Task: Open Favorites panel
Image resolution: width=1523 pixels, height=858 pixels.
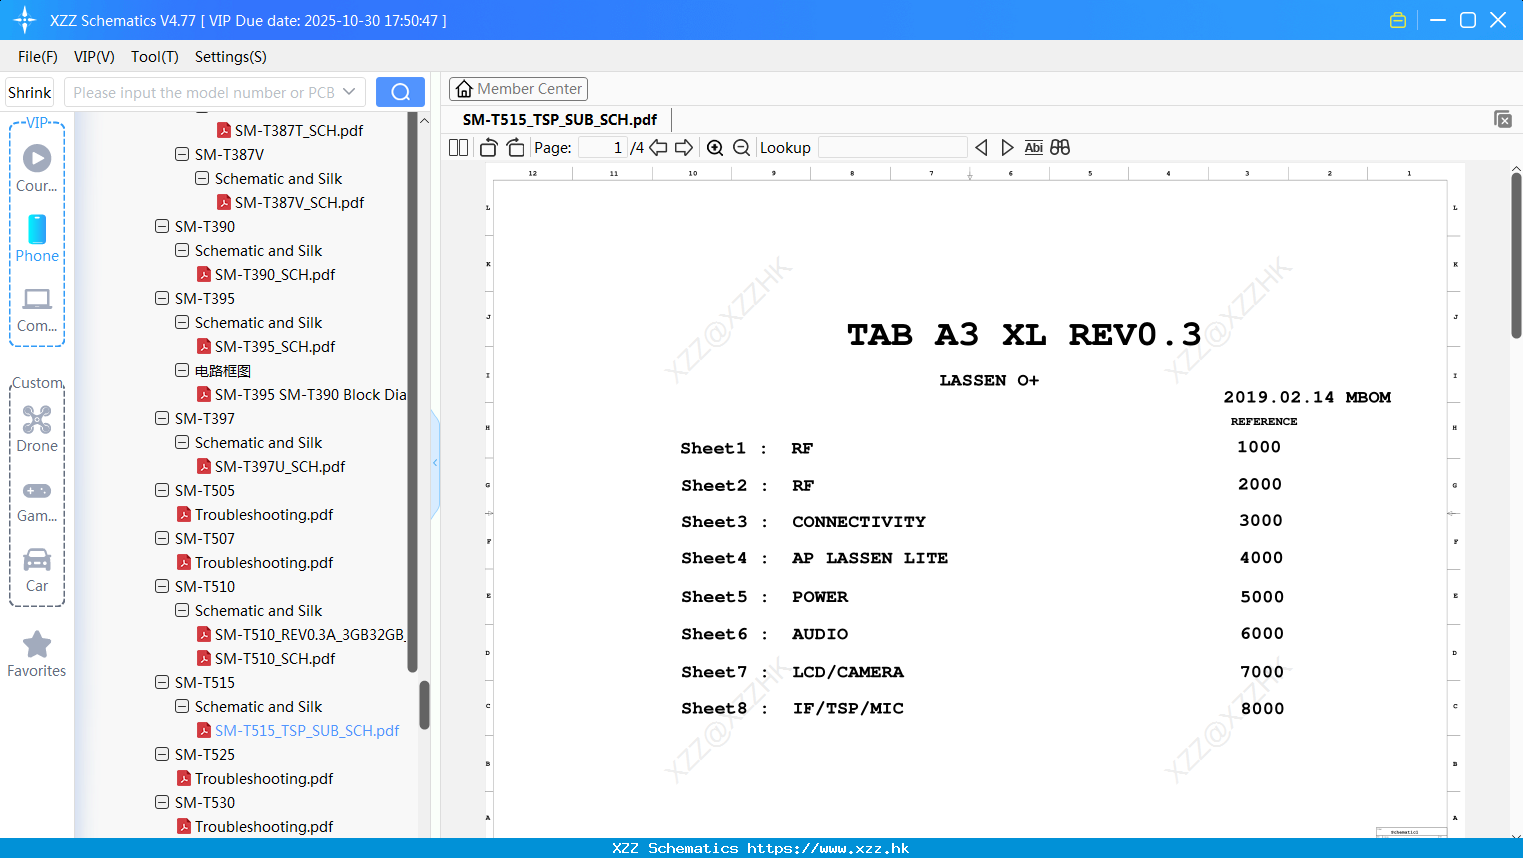Action: tap(37, 654)
